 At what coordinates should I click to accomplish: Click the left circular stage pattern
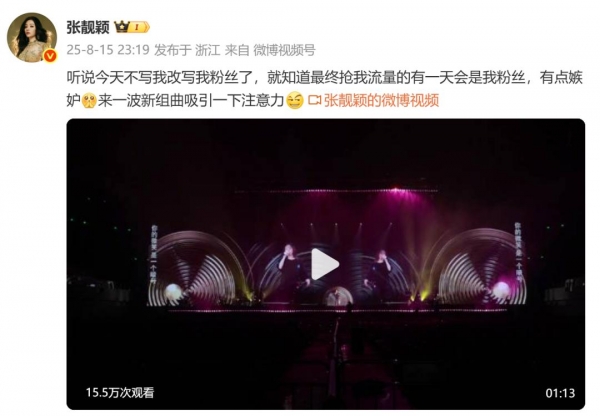195,268
